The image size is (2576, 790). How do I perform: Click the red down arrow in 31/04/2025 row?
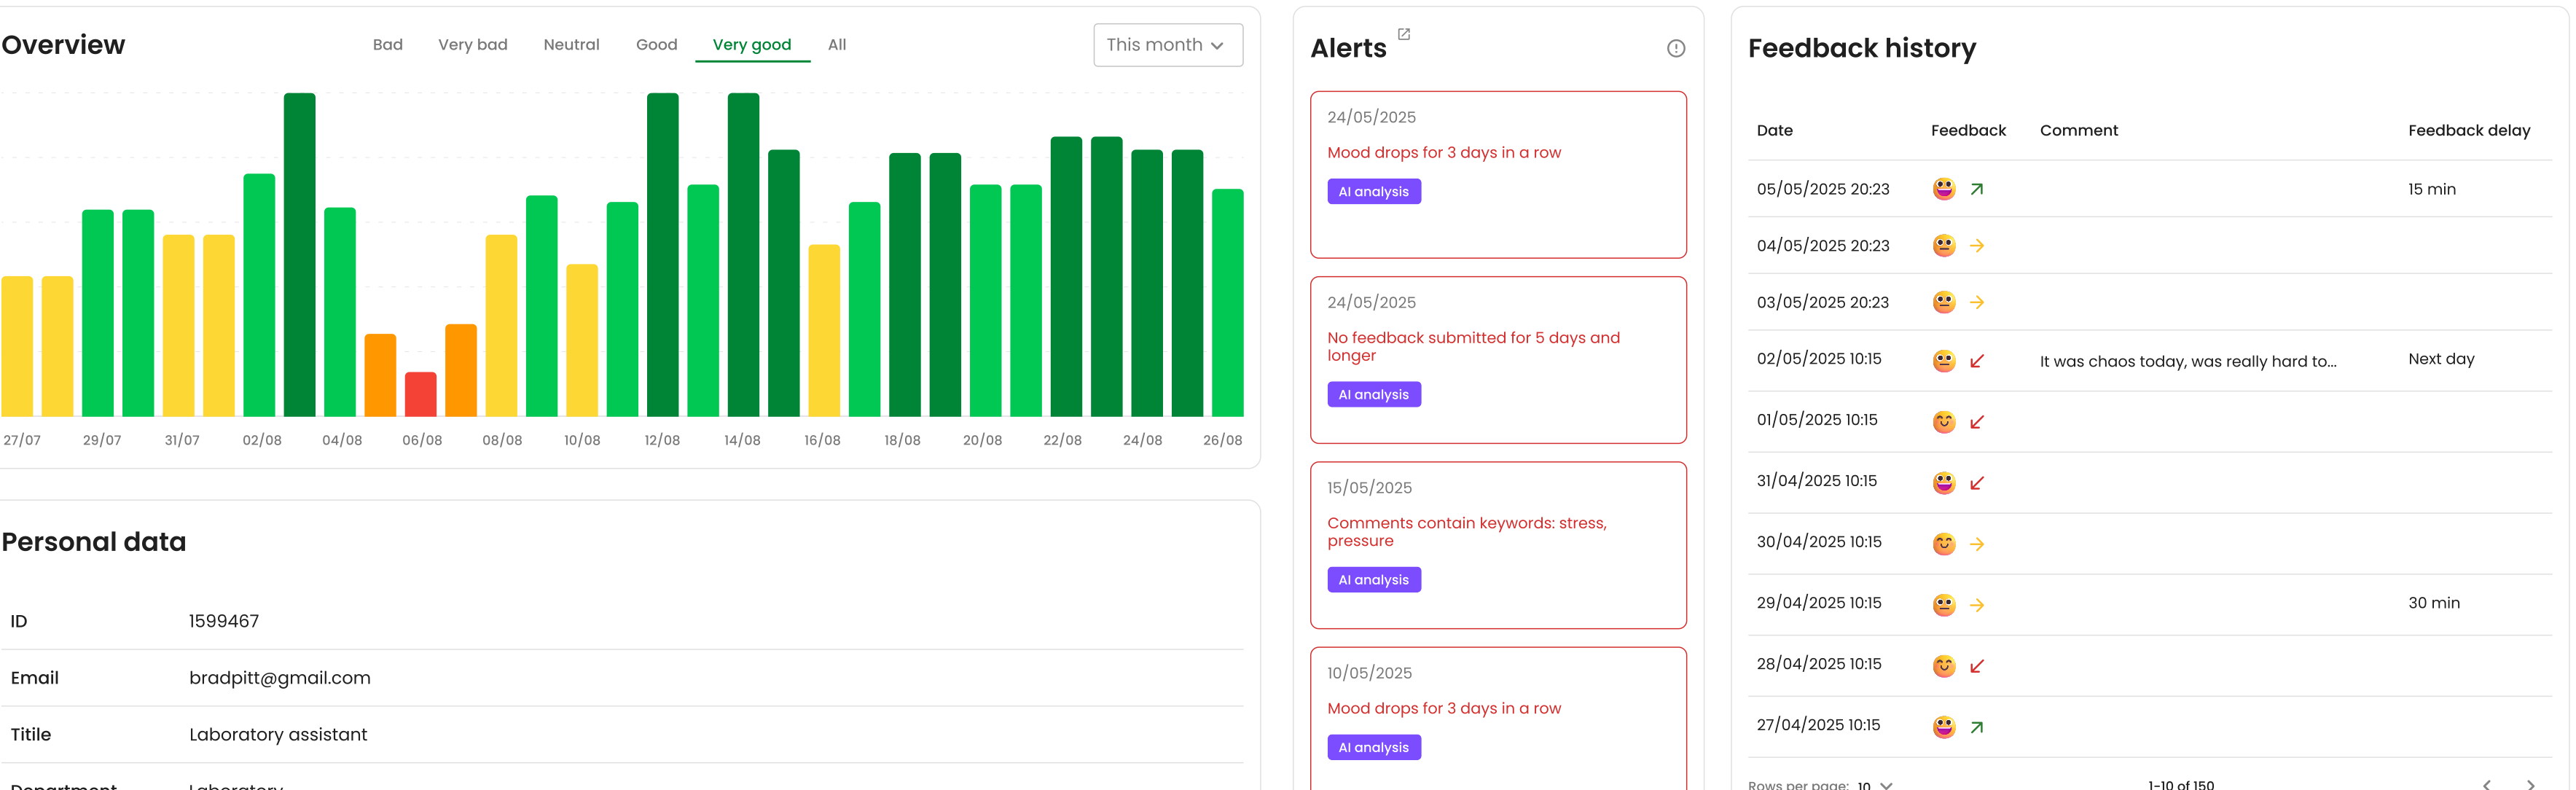click(x=1976, y=483)
